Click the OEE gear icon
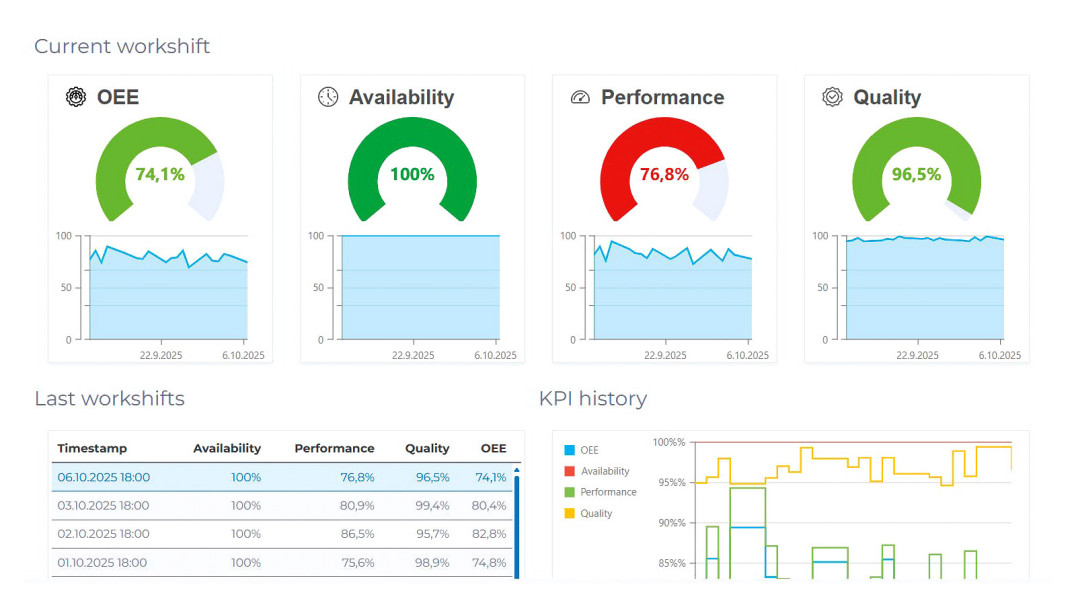The width and height of the screenshot is (1076, 604). (x=75, y=97)
